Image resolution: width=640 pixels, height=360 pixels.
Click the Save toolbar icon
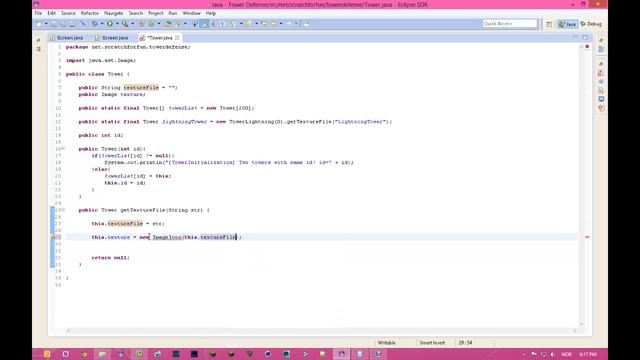[x=54, y=24]
